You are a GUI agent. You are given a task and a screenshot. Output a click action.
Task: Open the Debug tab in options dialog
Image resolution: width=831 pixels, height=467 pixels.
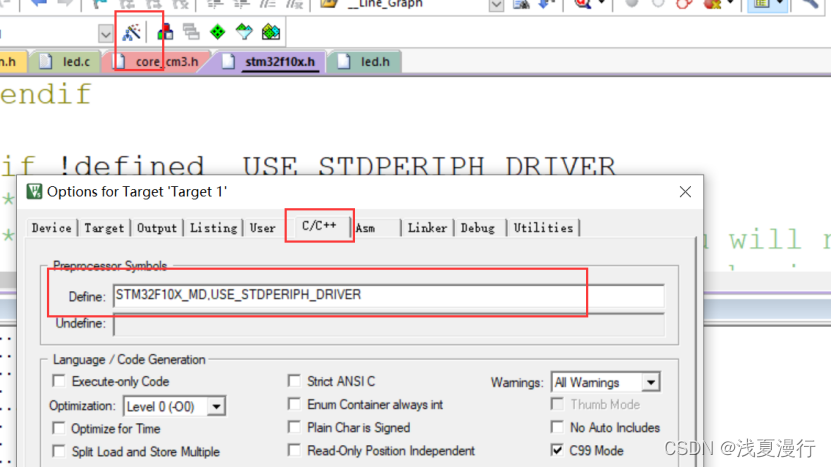(478, 228)
